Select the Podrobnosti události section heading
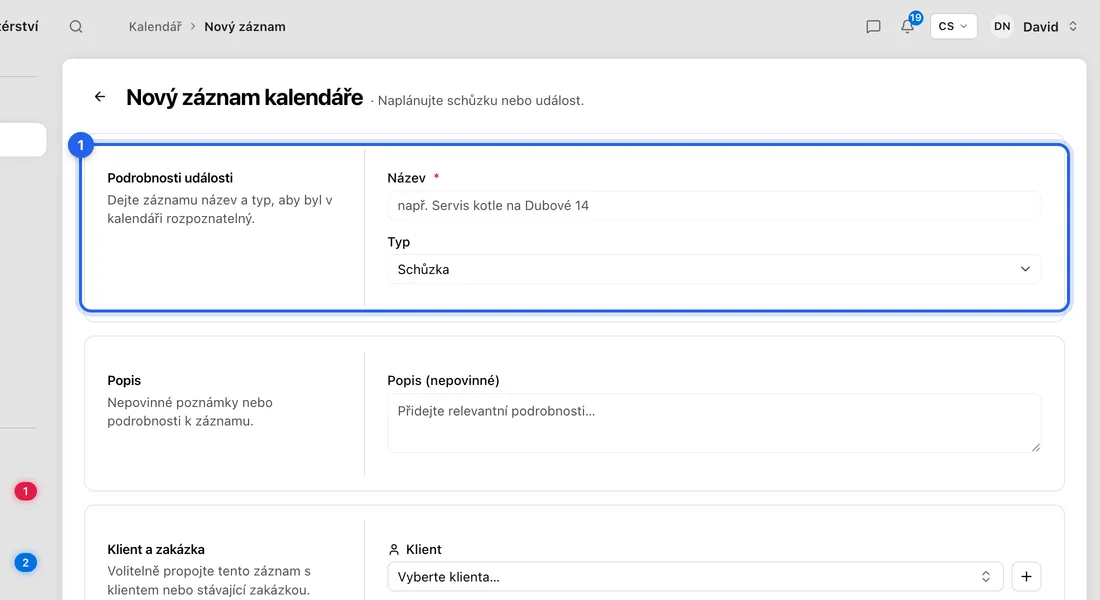 tap(170, 178)
